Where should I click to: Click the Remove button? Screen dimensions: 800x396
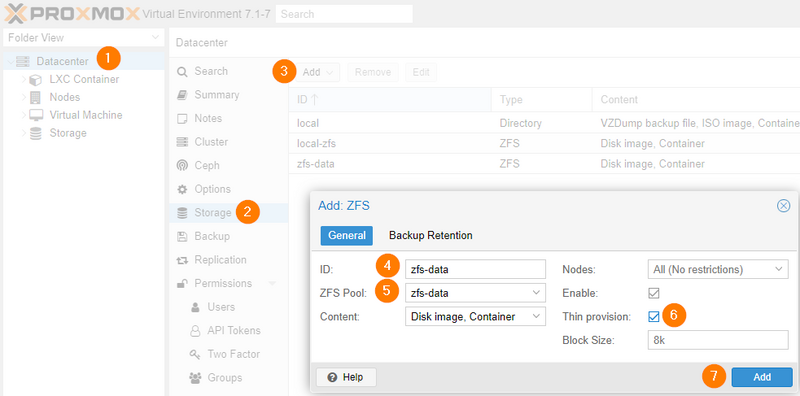[372, 72]
